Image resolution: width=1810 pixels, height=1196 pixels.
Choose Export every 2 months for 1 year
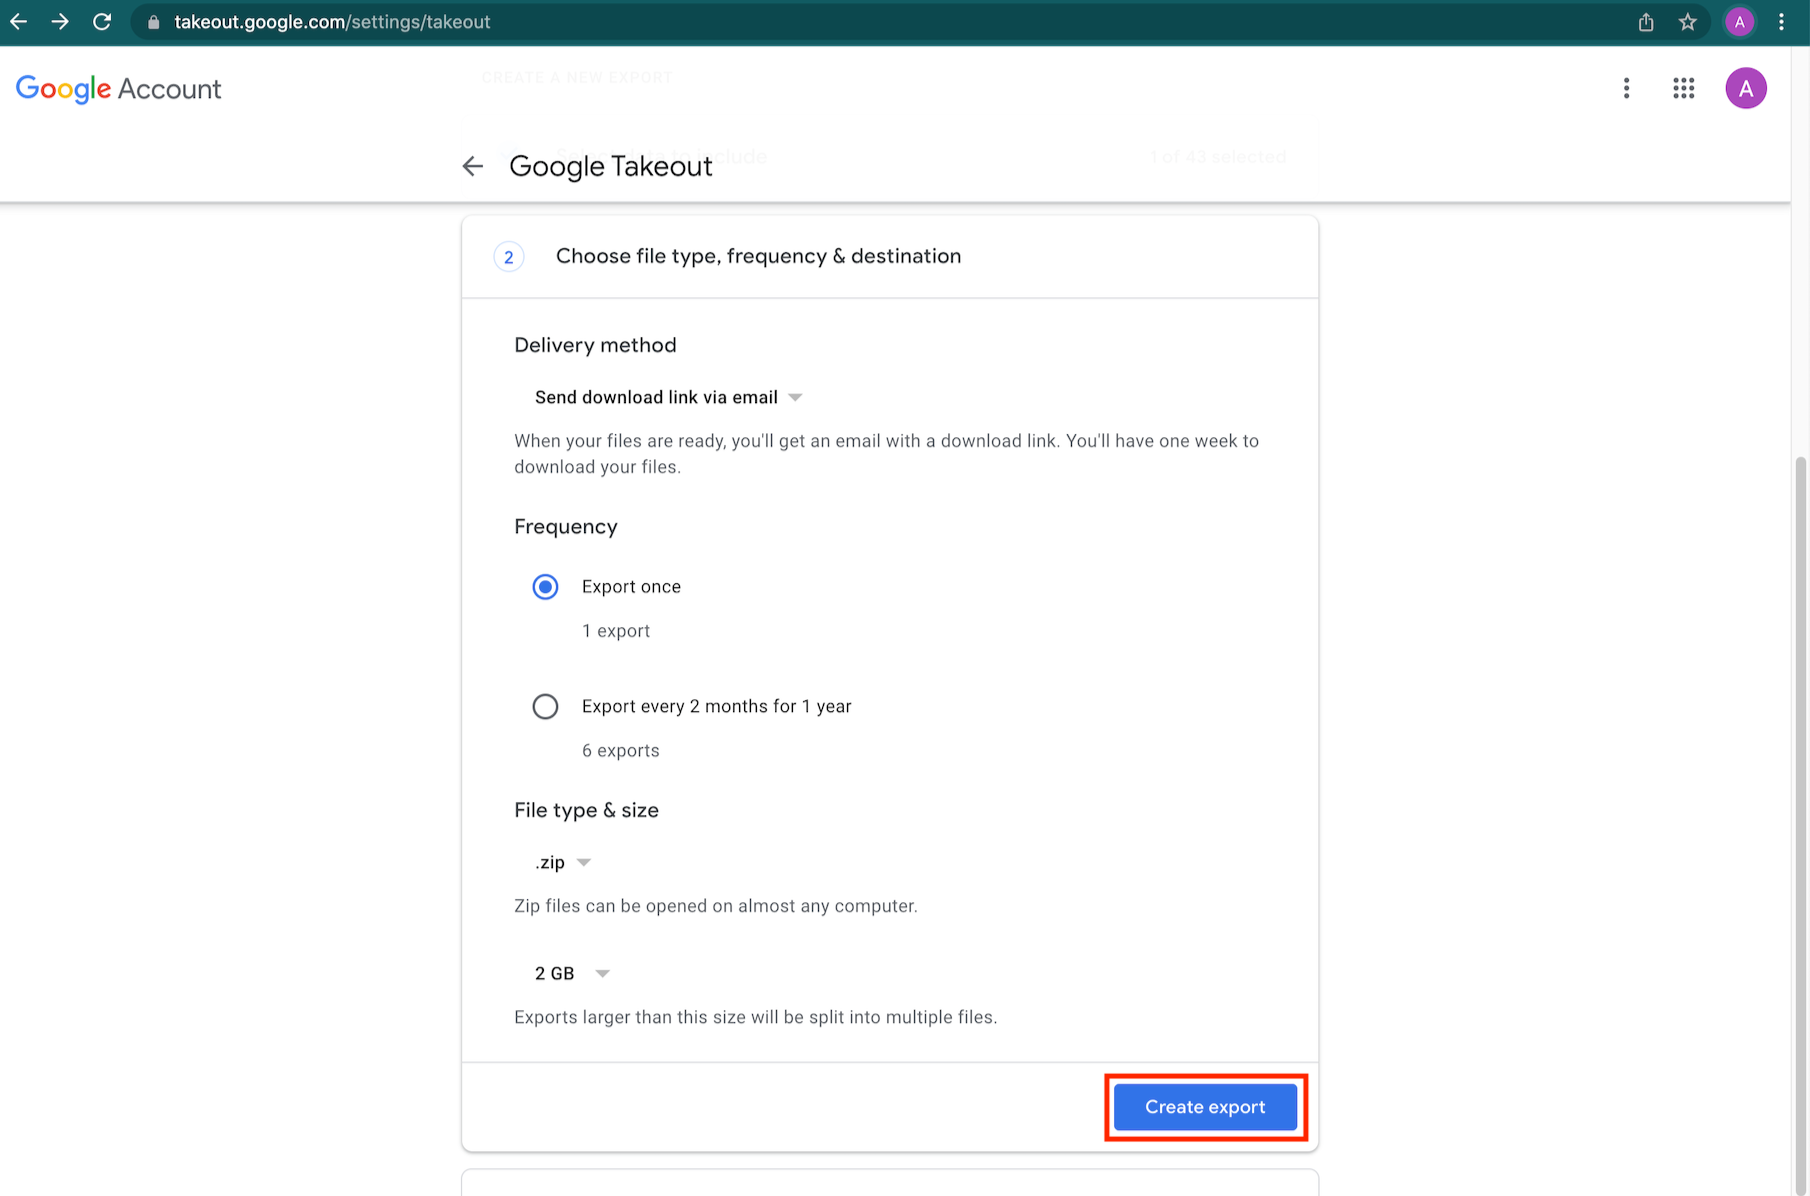point(545,707)
